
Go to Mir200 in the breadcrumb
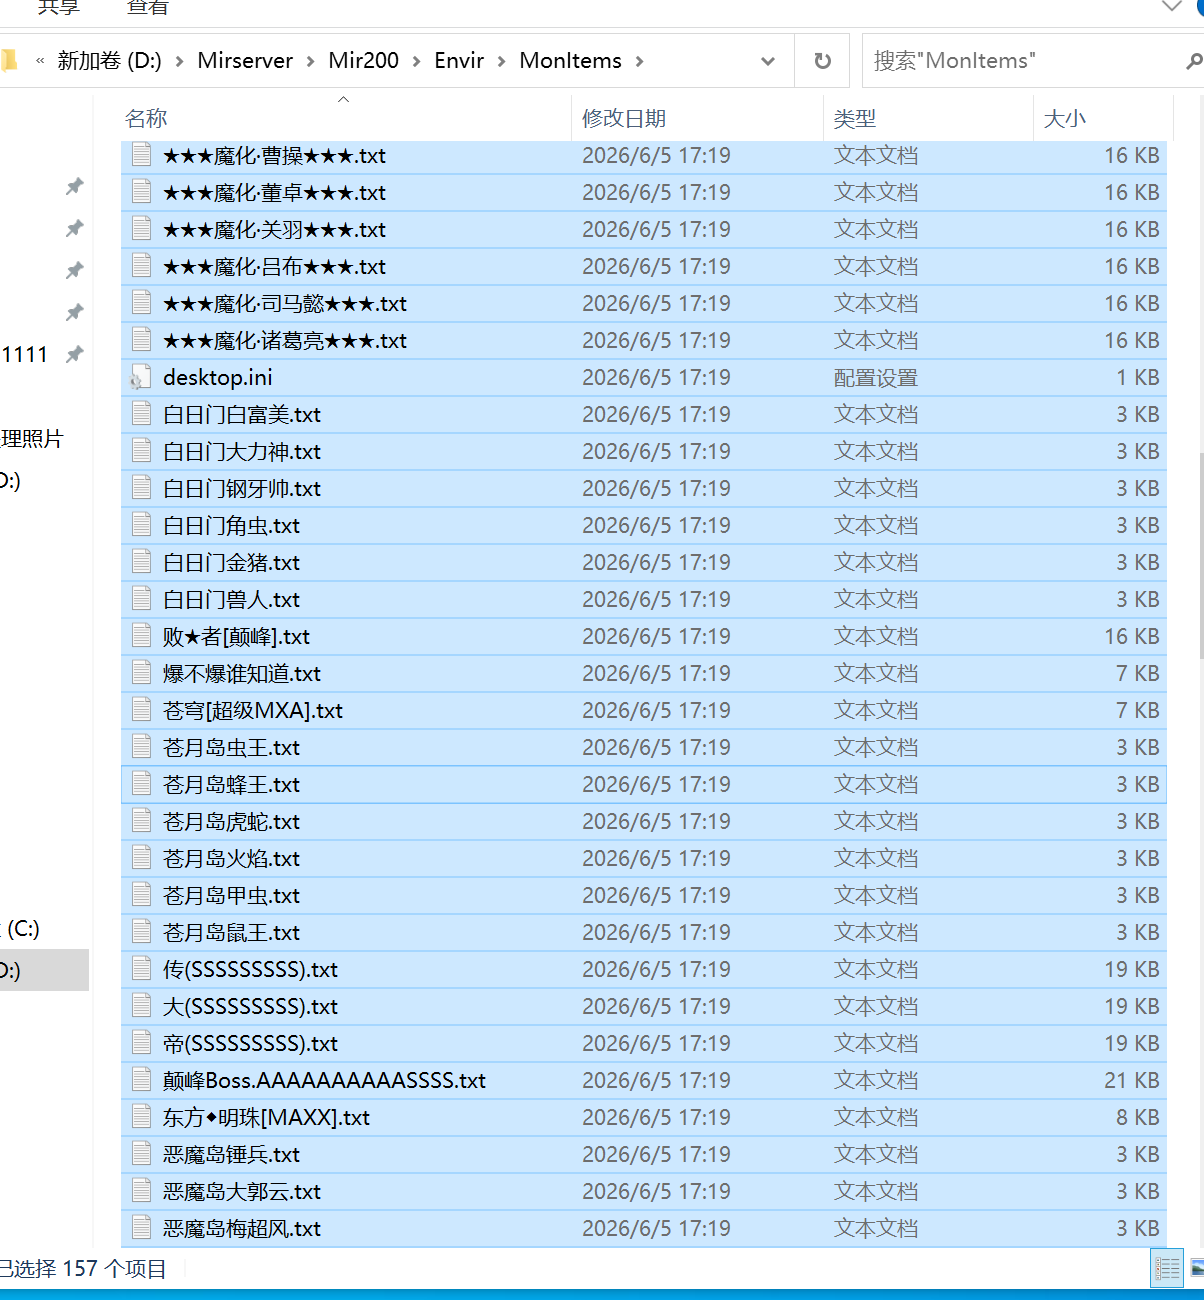point(363,61)
